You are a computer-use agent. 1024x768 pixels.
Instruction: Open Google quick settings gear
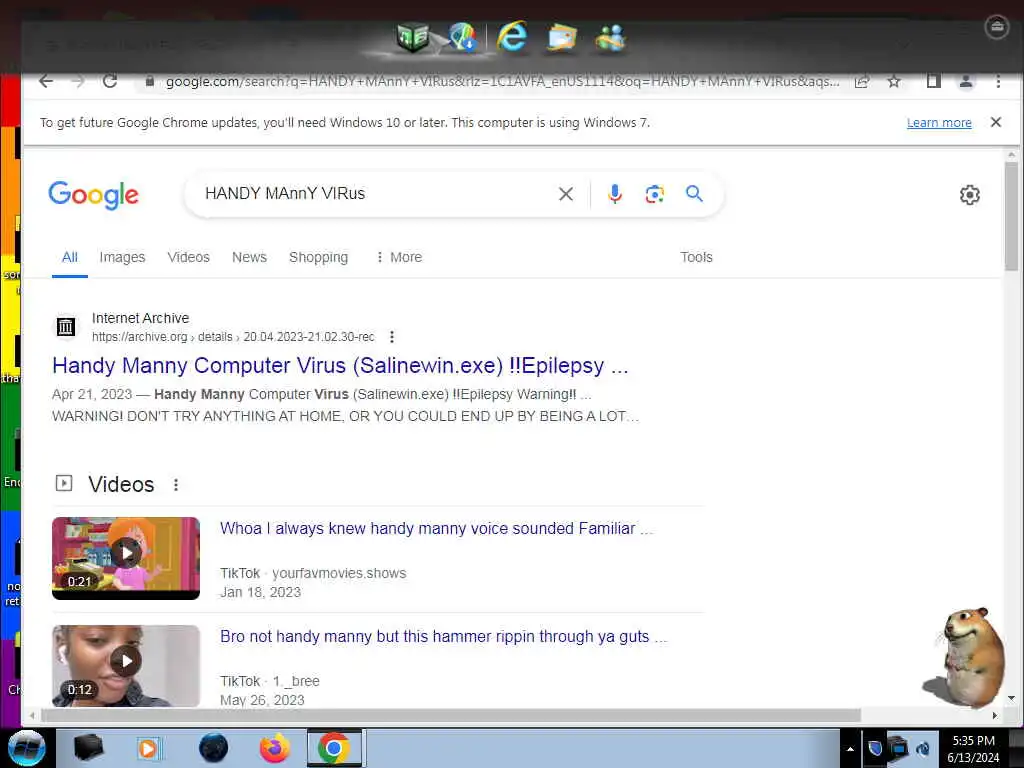click(969, 195)
